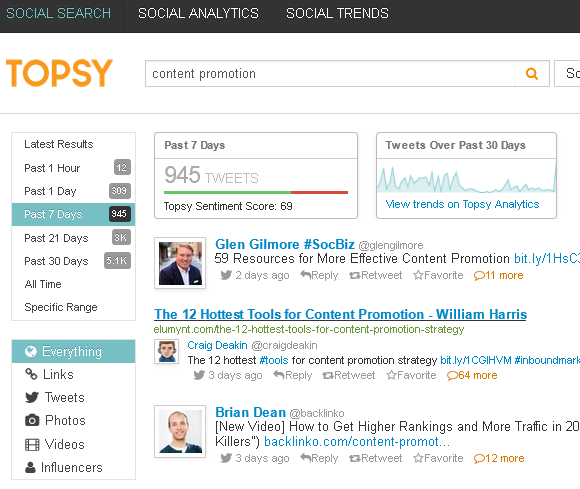Filter results by Past 21 Days
Image resolution: width=580 pixels, height=489 pixels.
(x=74, y=238)
